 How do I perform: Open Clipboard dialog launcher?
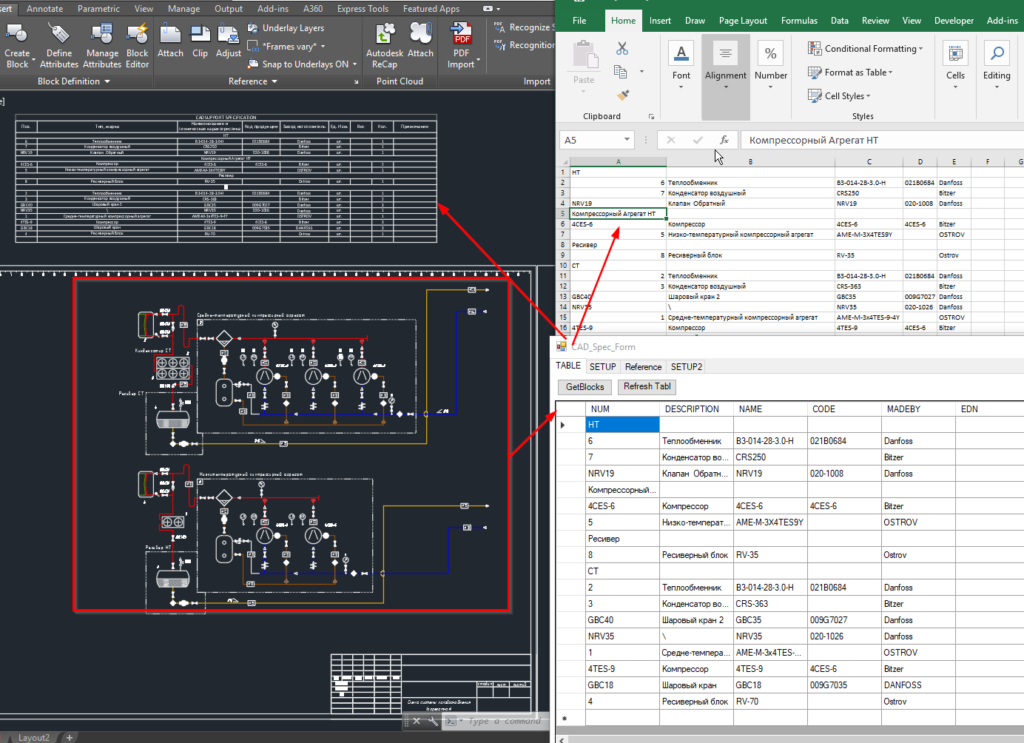[x=651, y=117]
